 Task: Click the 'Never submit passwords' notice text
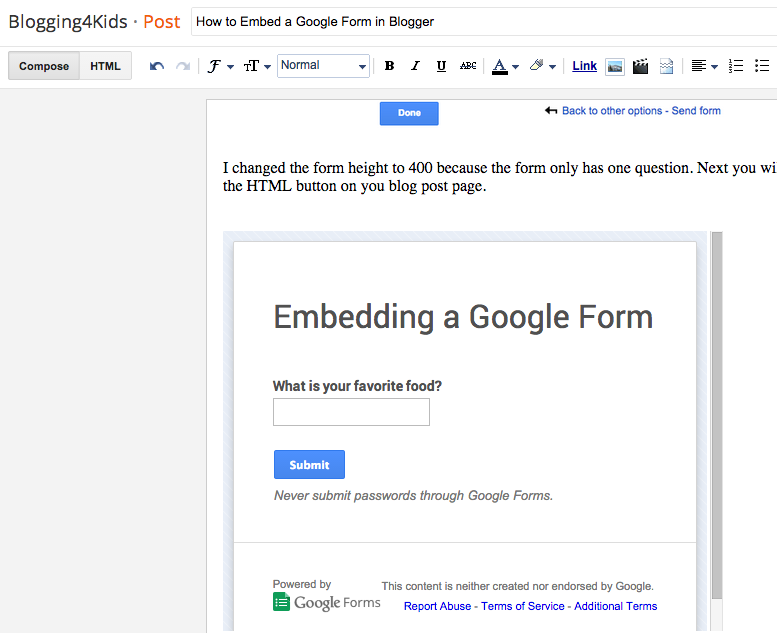[x=413, y=496]
